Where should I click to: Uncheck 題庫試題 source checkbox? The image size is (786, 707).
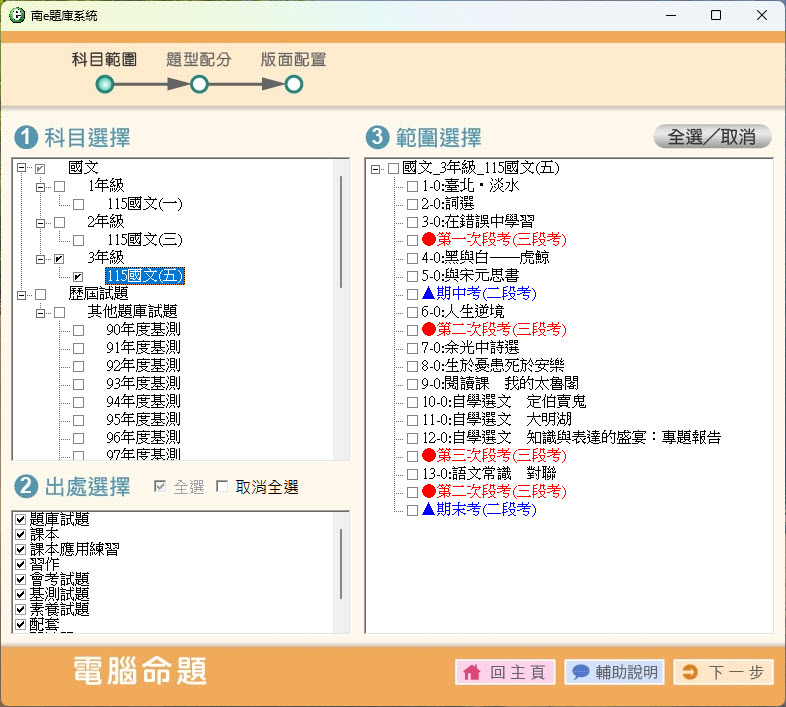[21, 519]
